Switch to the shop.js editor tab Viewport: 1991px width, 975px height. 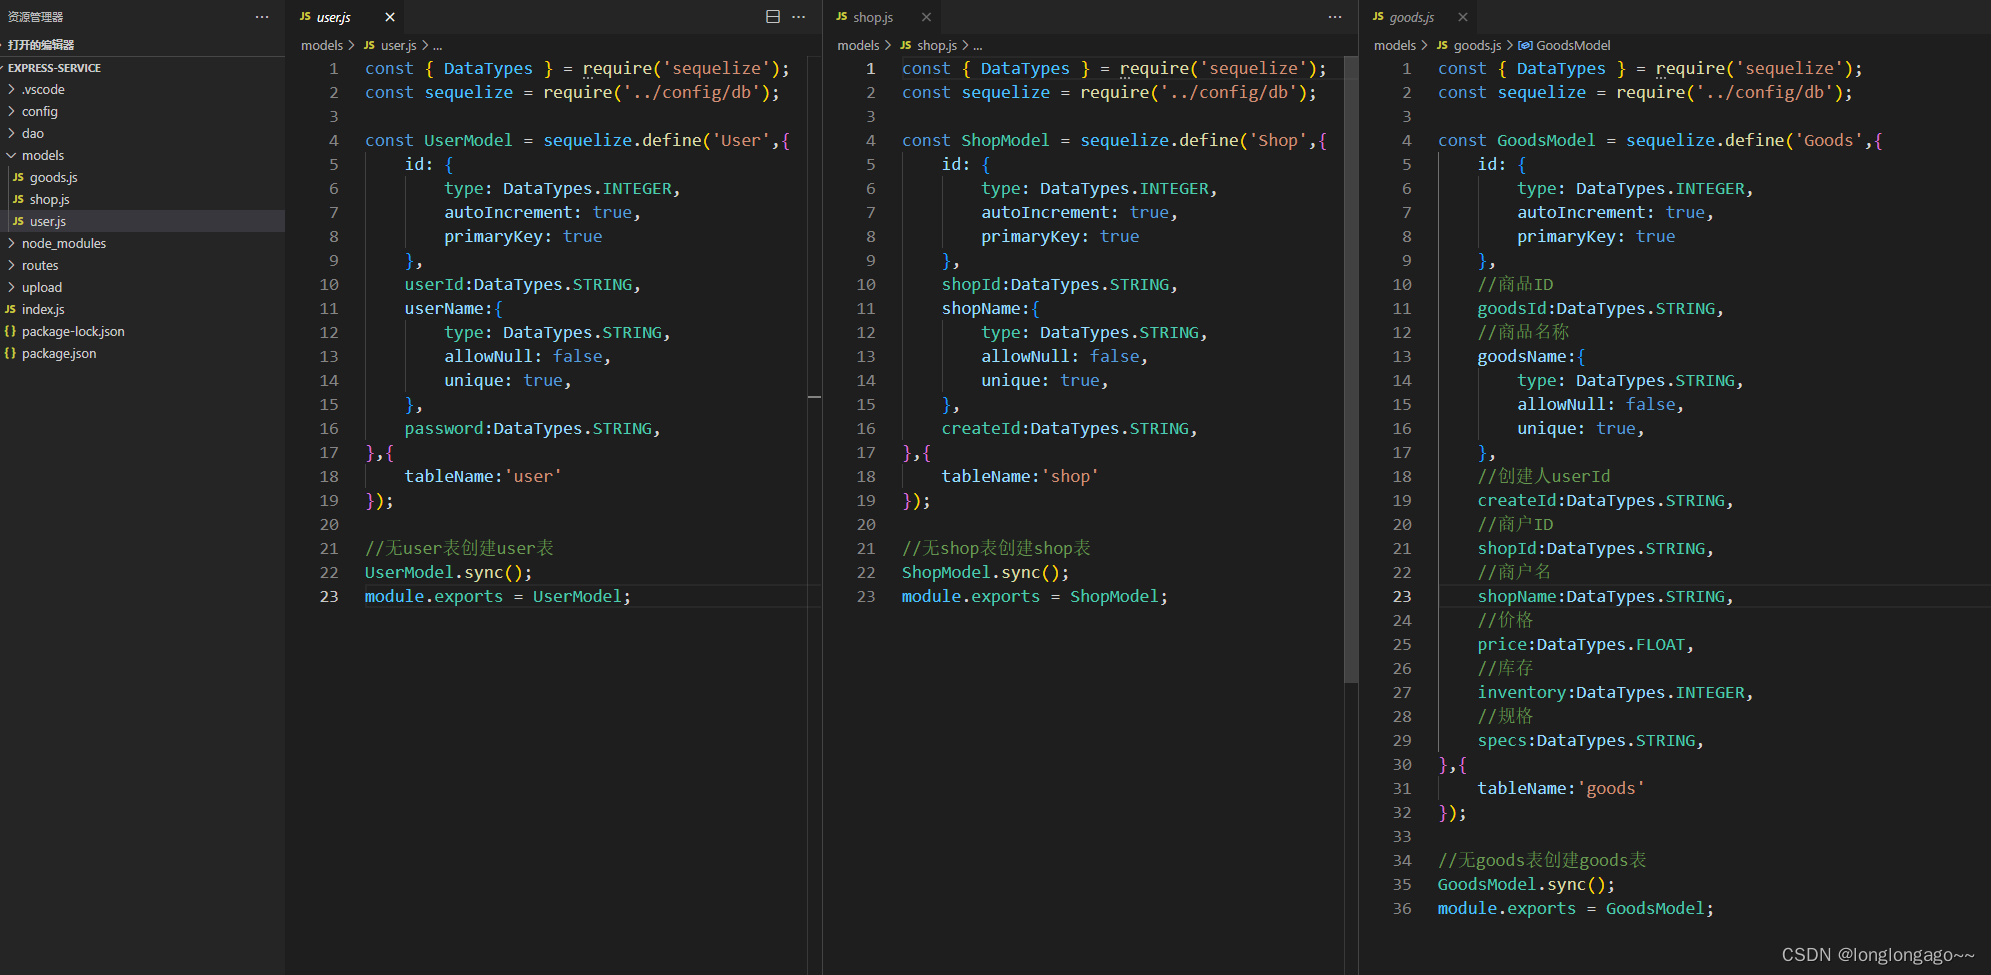[872, 17]
